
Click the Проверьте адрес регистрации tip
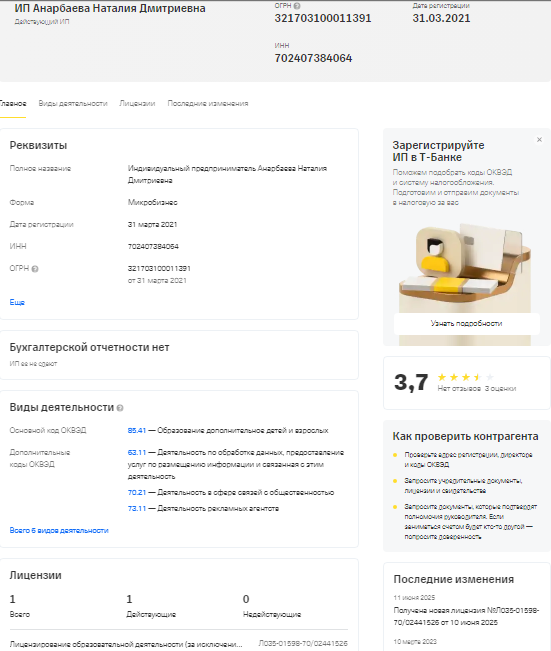468,460
